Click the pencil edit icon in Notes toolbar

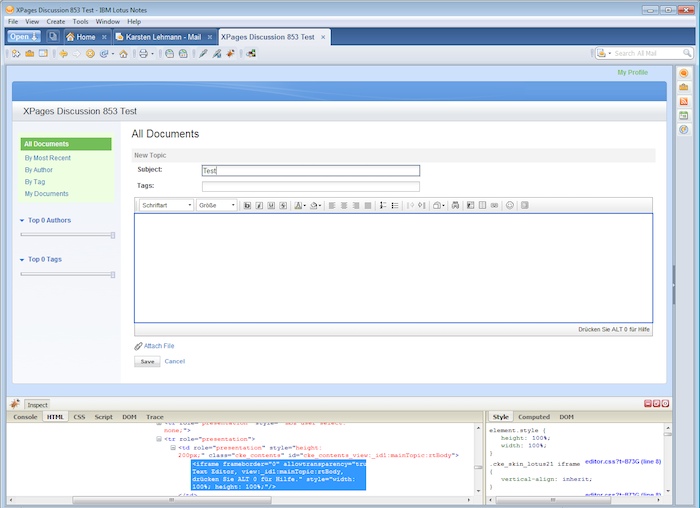(203, 54)
